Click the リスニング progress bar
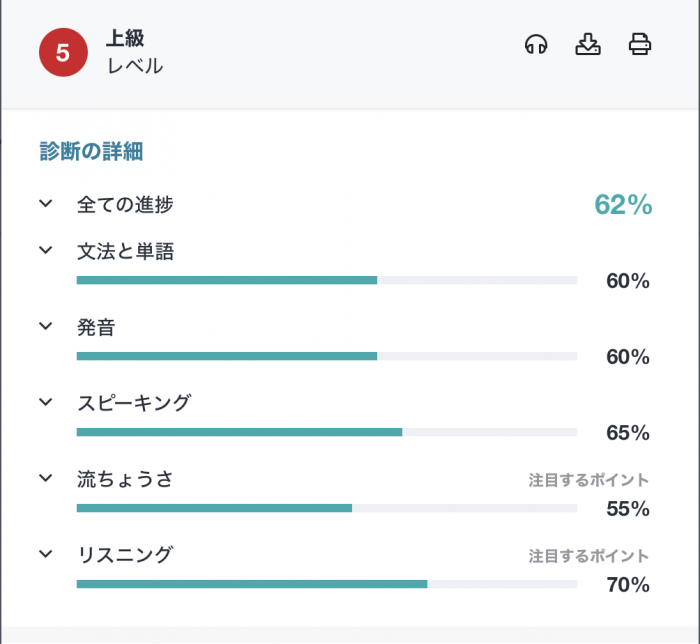The width and height of the screenshot is (700, 644). click(326, 584)
